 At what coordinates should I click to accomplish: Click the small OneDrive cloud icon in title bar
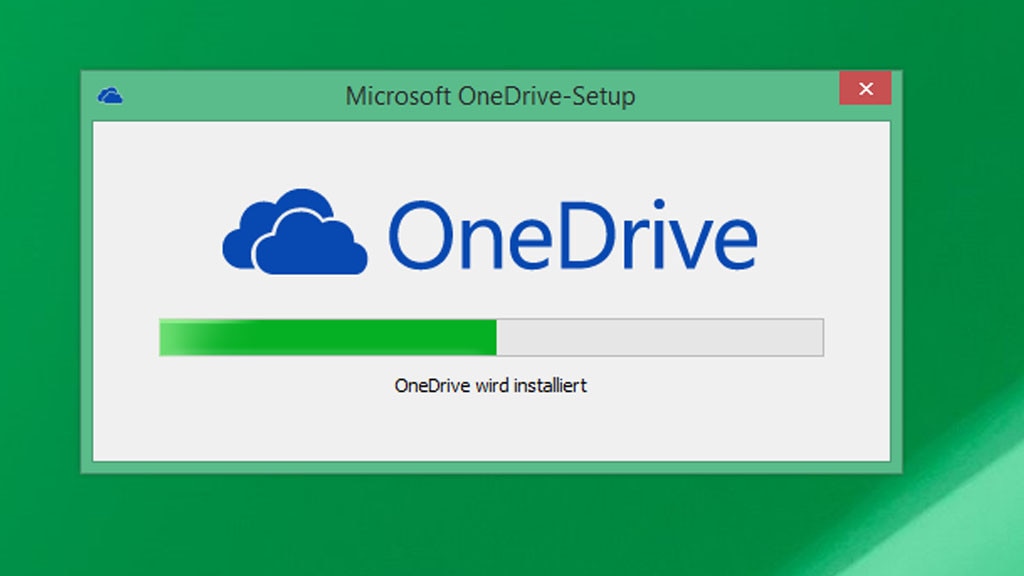[x=110, y=96]
